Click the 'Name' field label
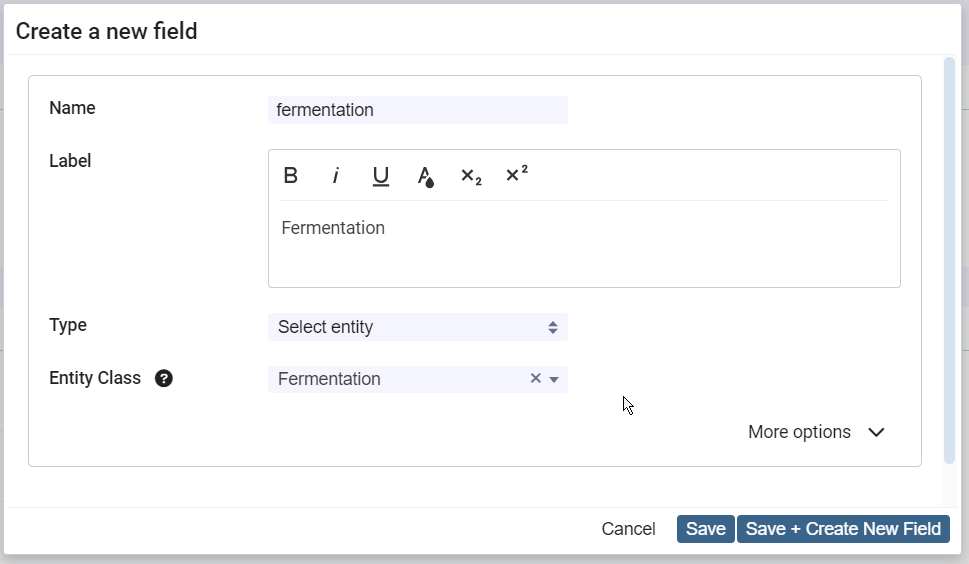The height and width of the screenshot is (564, 969). pyautogui.click(x=72, y=108)
